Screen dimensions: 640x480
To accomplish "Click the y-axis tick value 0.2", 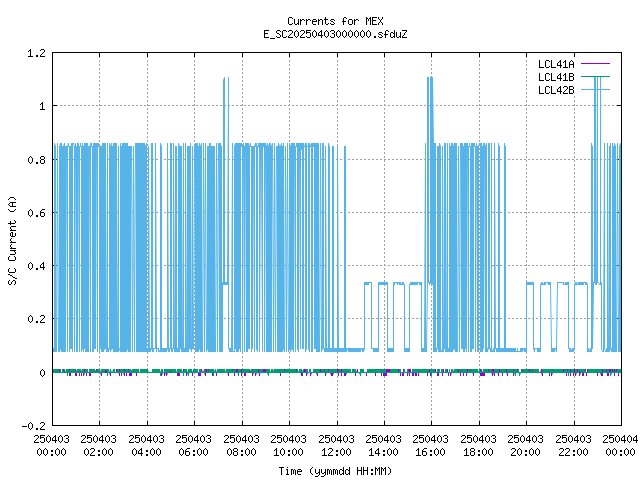I will 36,319.
